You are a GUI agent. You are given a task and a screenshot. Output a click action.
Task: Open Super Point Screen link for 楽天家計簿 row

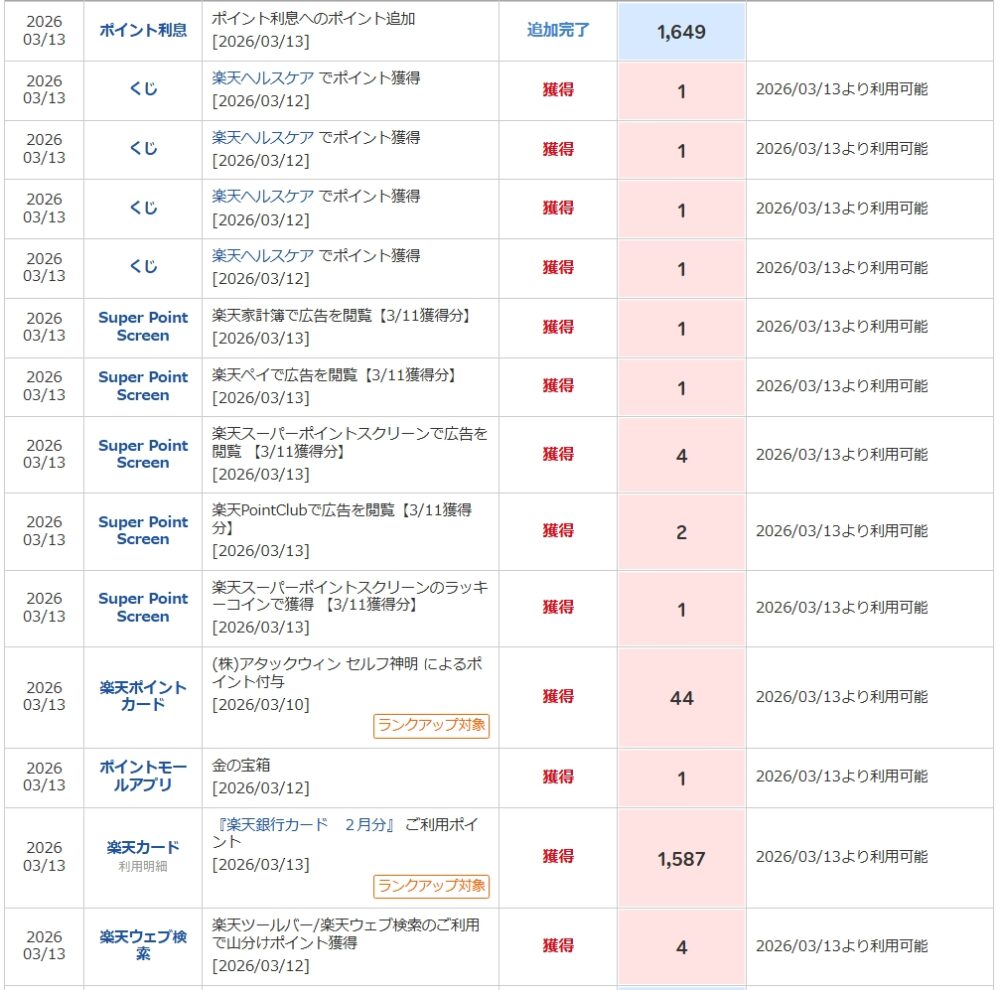coord(143,326)
